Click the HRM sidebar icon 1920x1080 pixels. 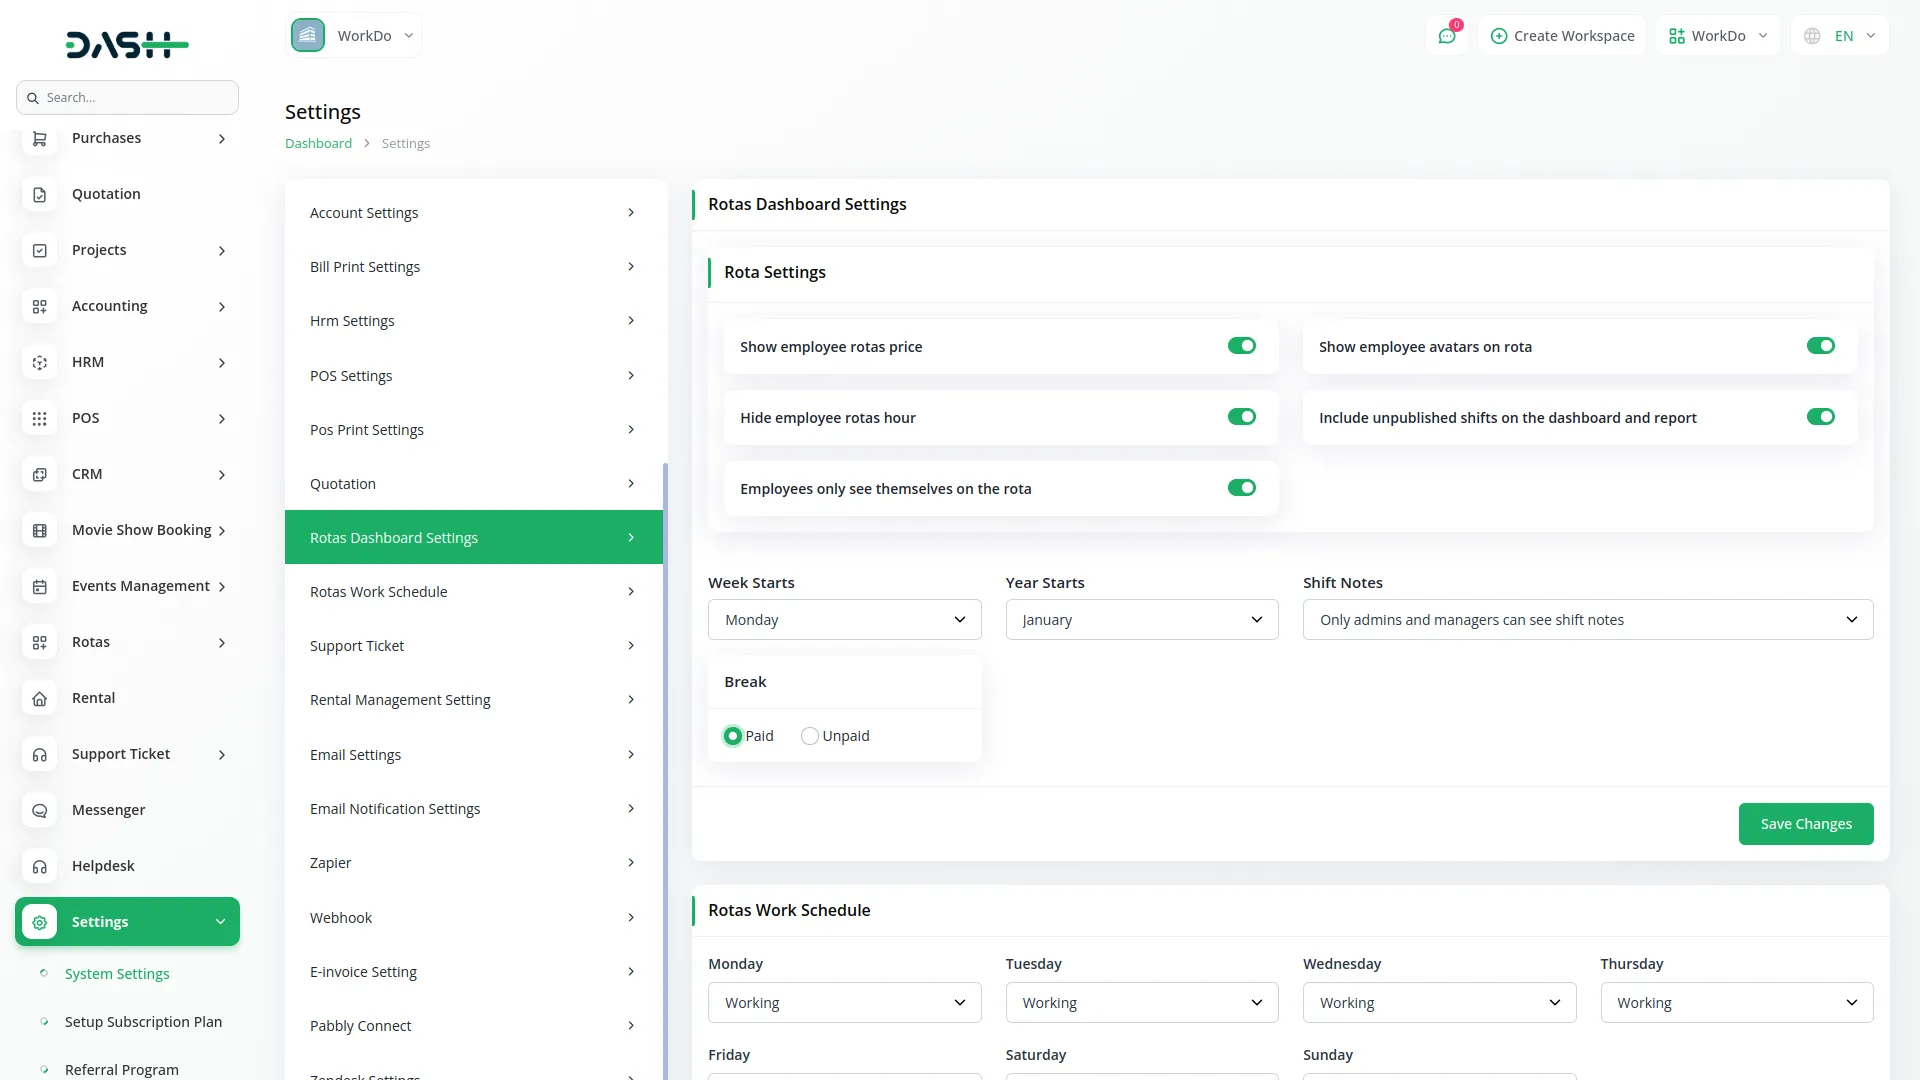point(40,363)
